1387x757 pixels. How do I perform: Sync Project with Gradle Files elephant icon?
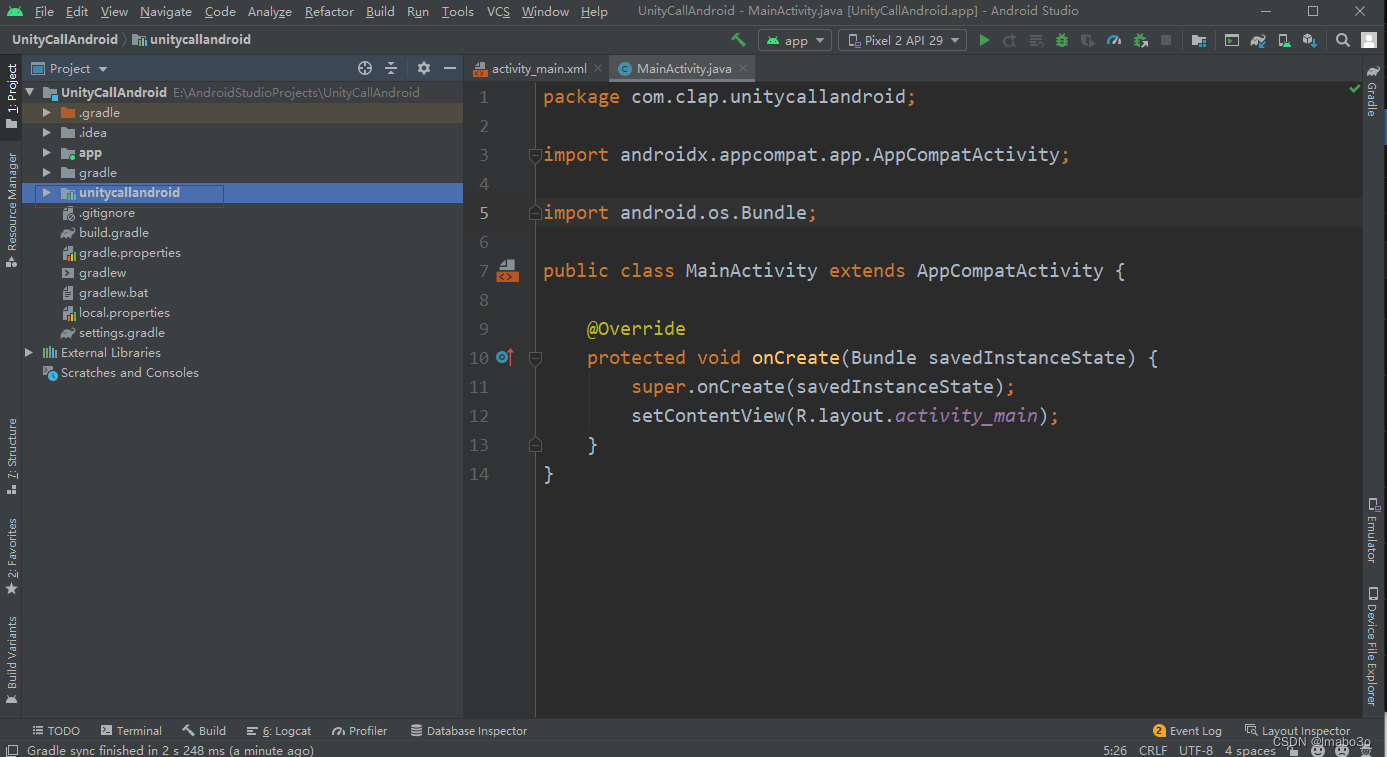pos(1258,41)
